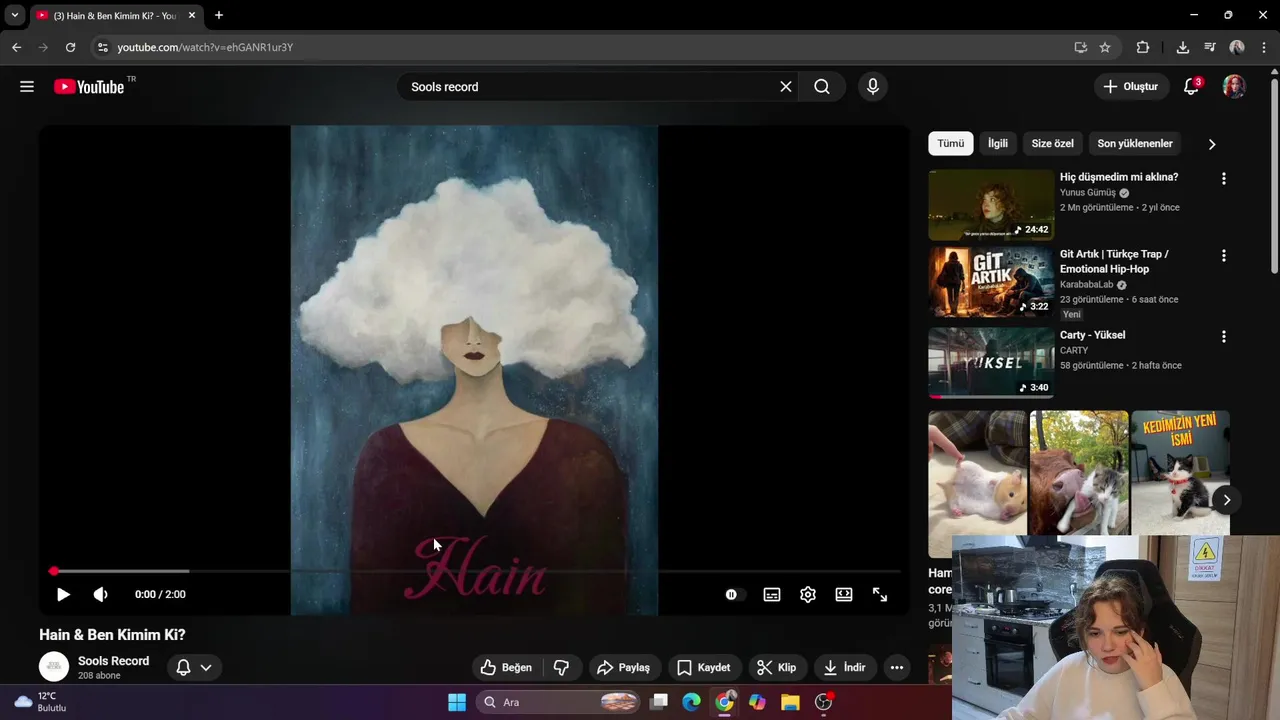The width and height of the screenshot is (1280, 720).
Task: Open the browser downloads icon
Action: [x=1183, y=47]
